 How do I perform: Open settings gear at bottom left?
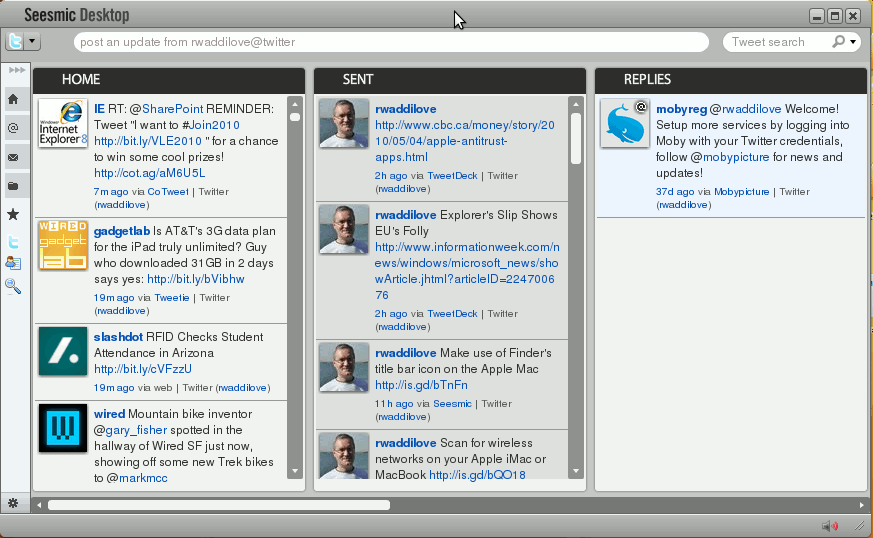[x=13, y=503]
